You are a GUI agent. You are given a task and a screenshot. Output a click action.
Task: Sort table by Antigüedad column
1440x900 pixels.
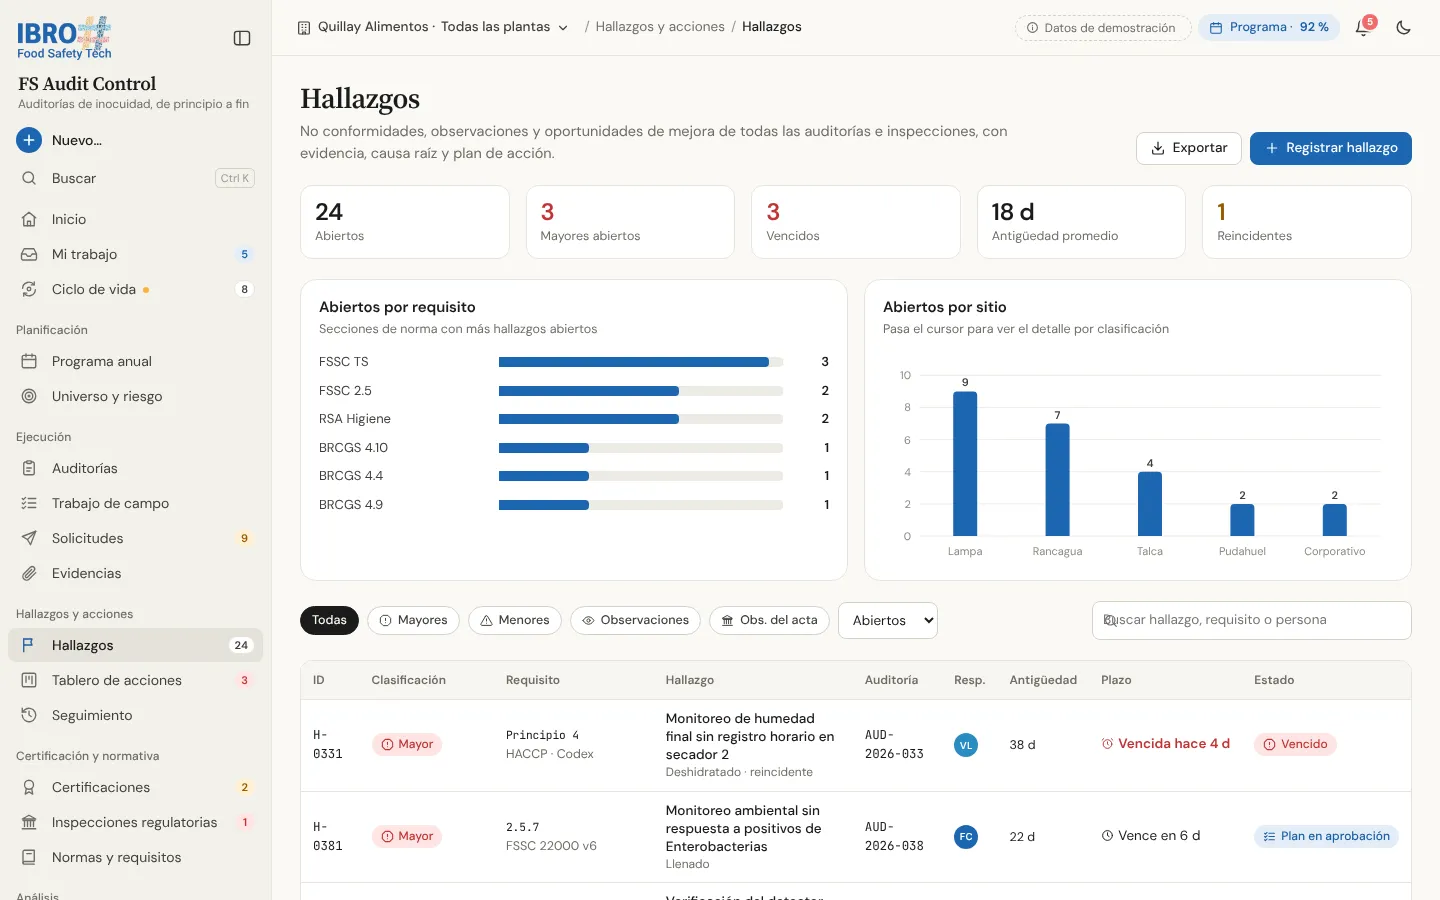1043,680
